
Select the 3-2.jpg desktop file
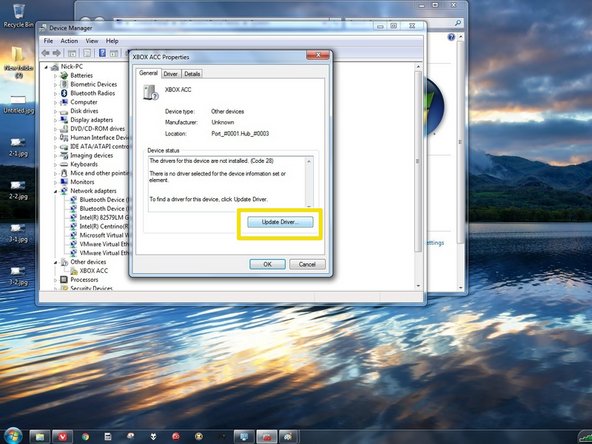pos(18,276)
